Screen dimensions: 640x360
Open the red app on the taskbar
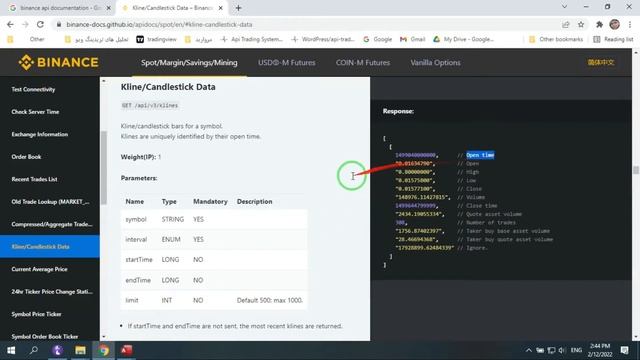126,350
